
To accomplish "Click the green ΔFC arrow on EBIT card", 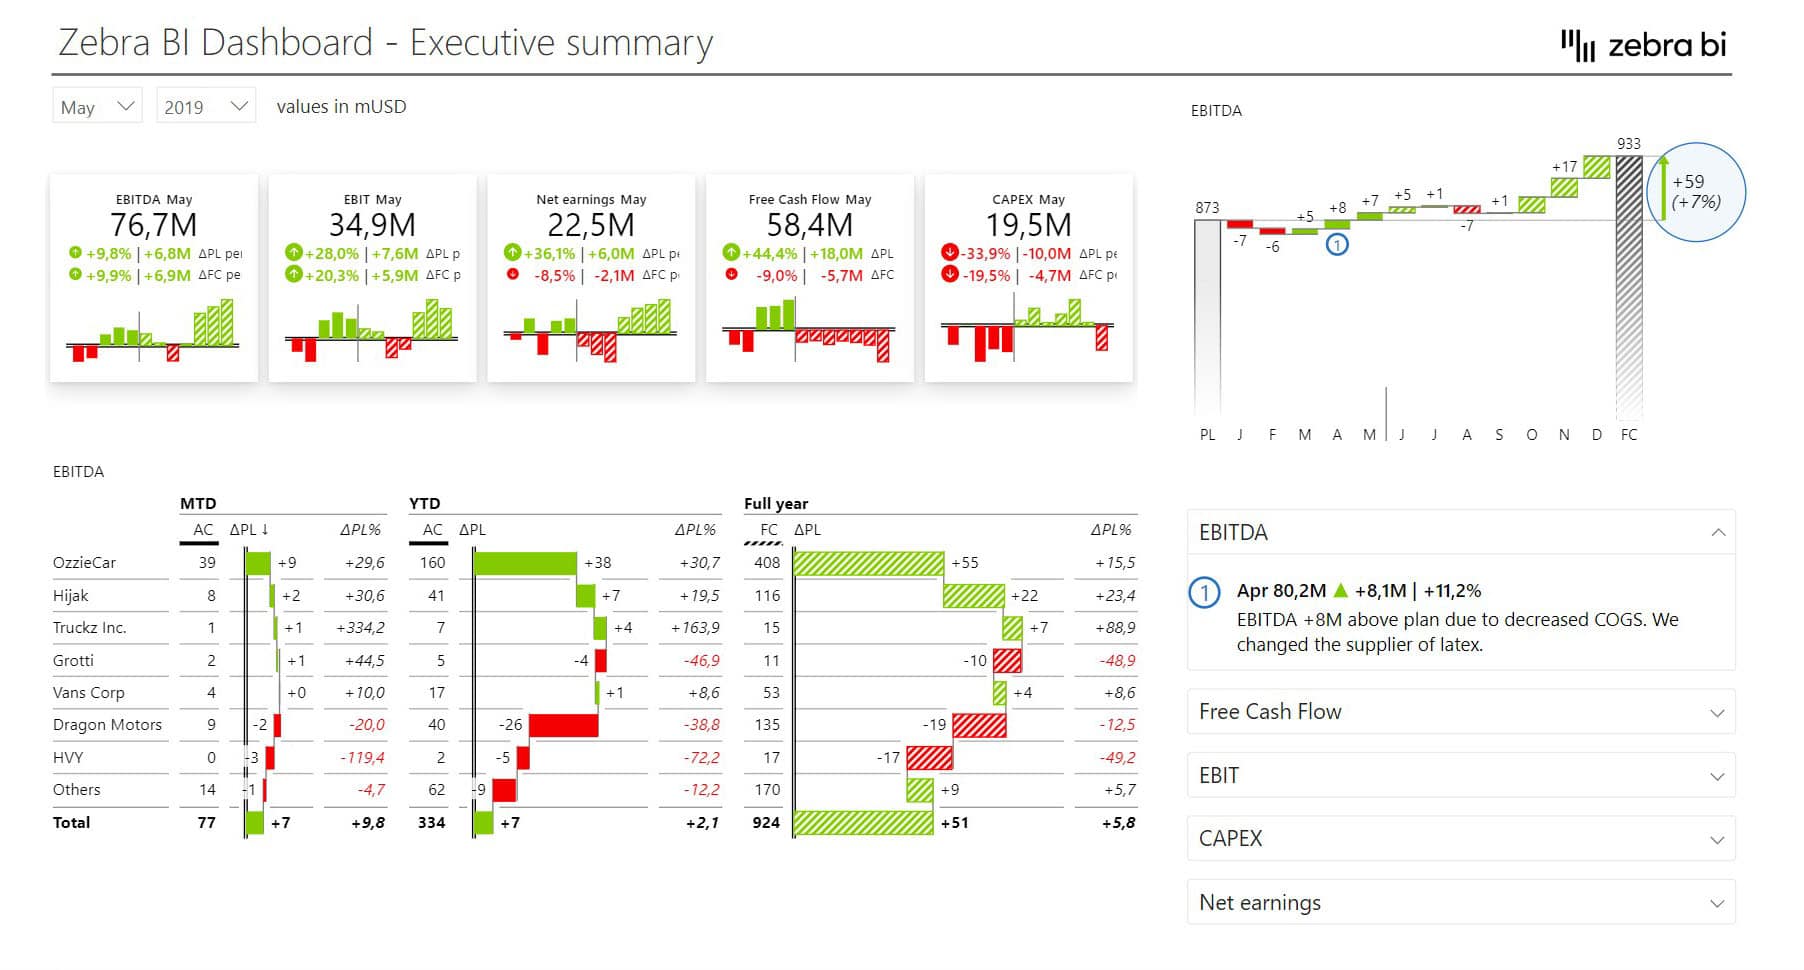I will 294,275.
